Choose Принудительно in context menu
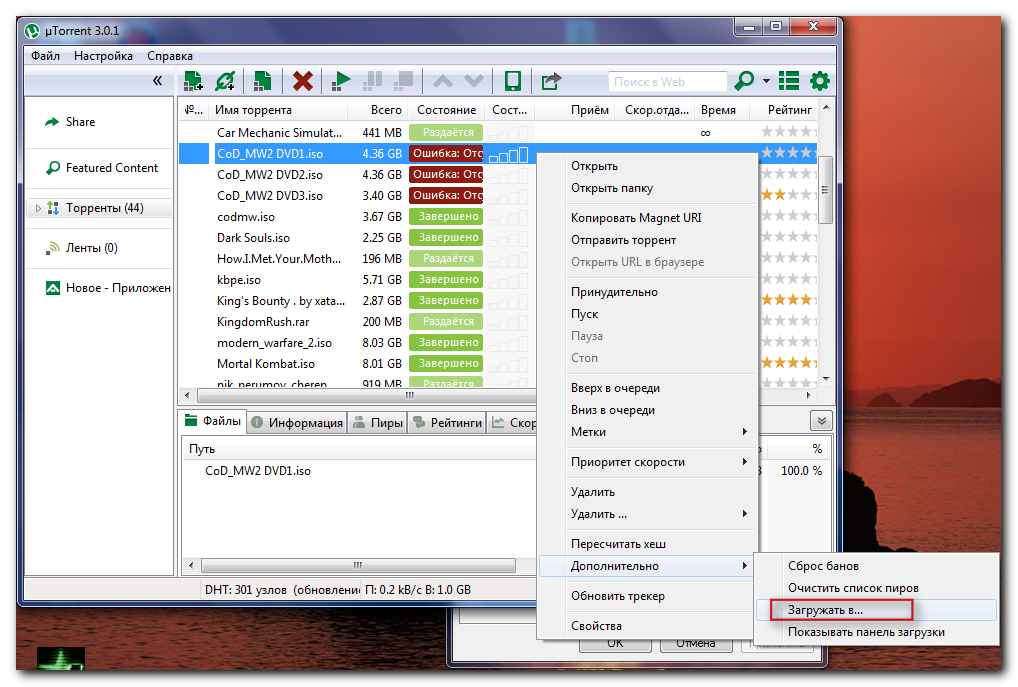The width and height of the screenshot is (1018, 687). (x=648, y=292)
